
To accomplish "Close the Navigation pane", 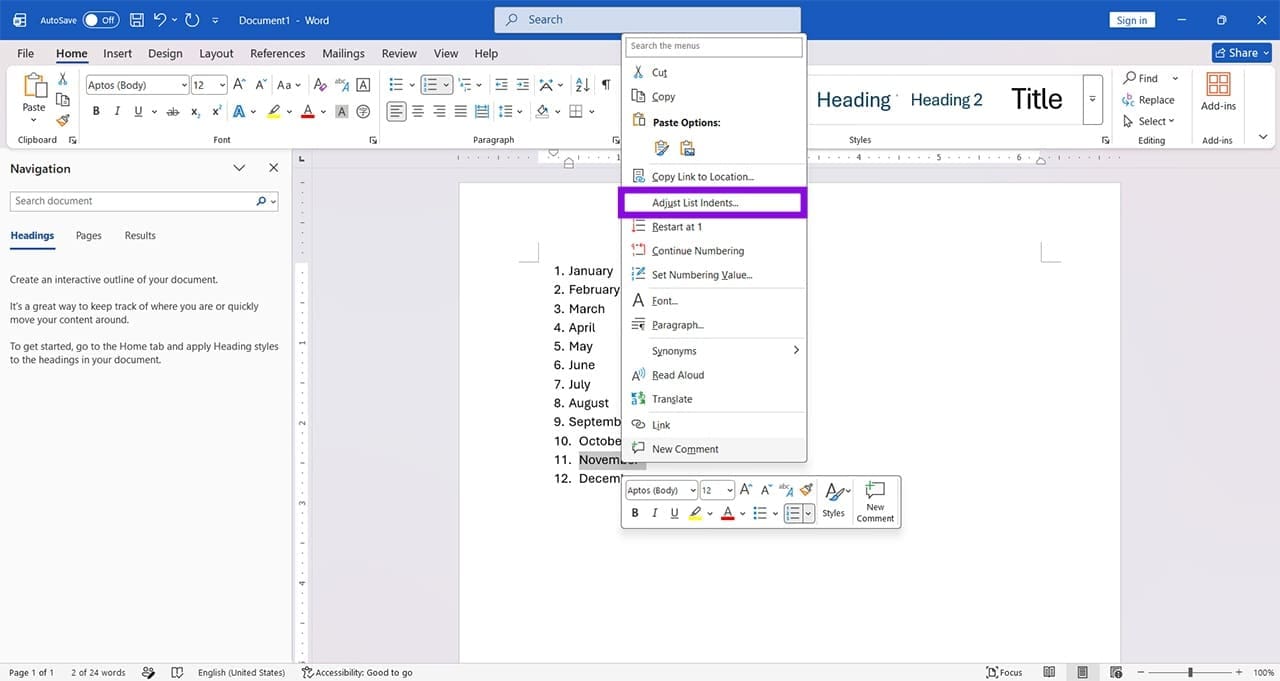I will click(x=273, y=168).
